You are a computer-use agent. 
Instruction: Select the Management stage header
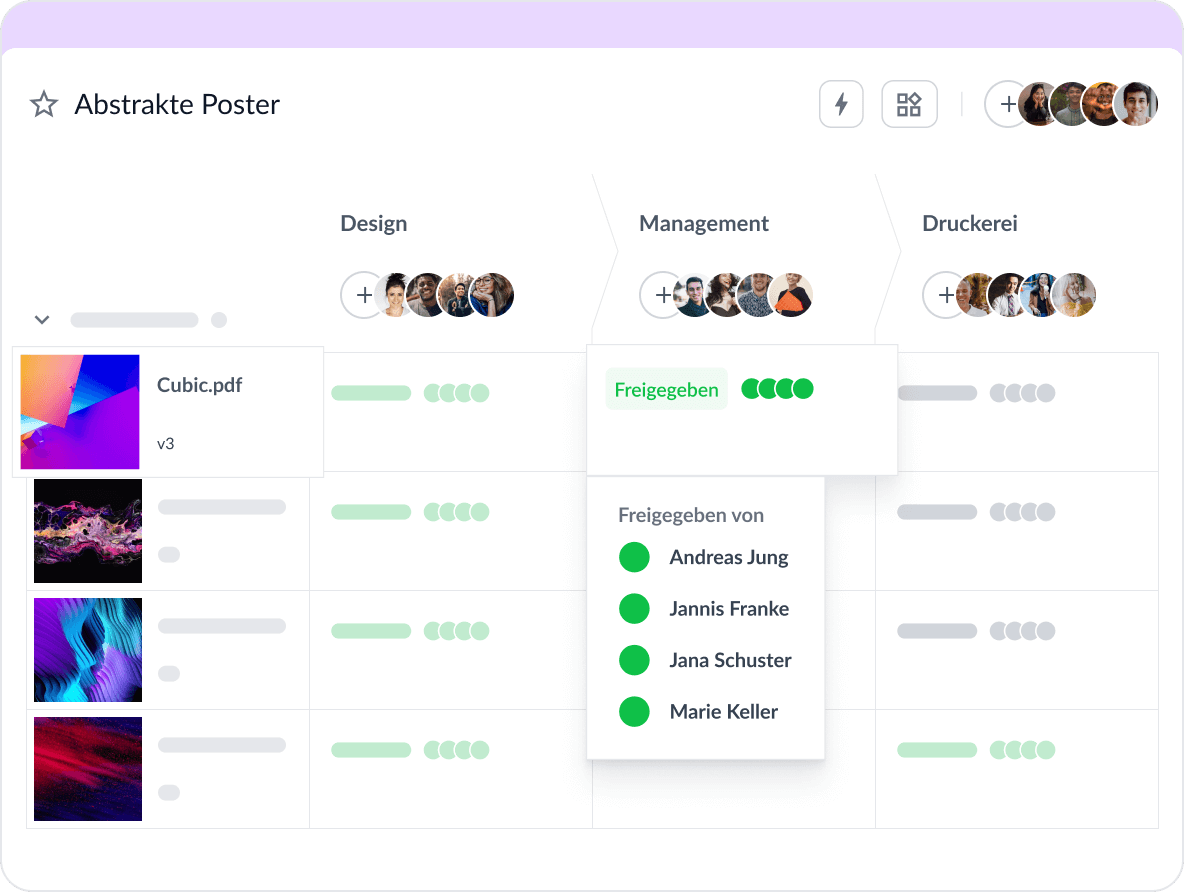pos(704,223)
